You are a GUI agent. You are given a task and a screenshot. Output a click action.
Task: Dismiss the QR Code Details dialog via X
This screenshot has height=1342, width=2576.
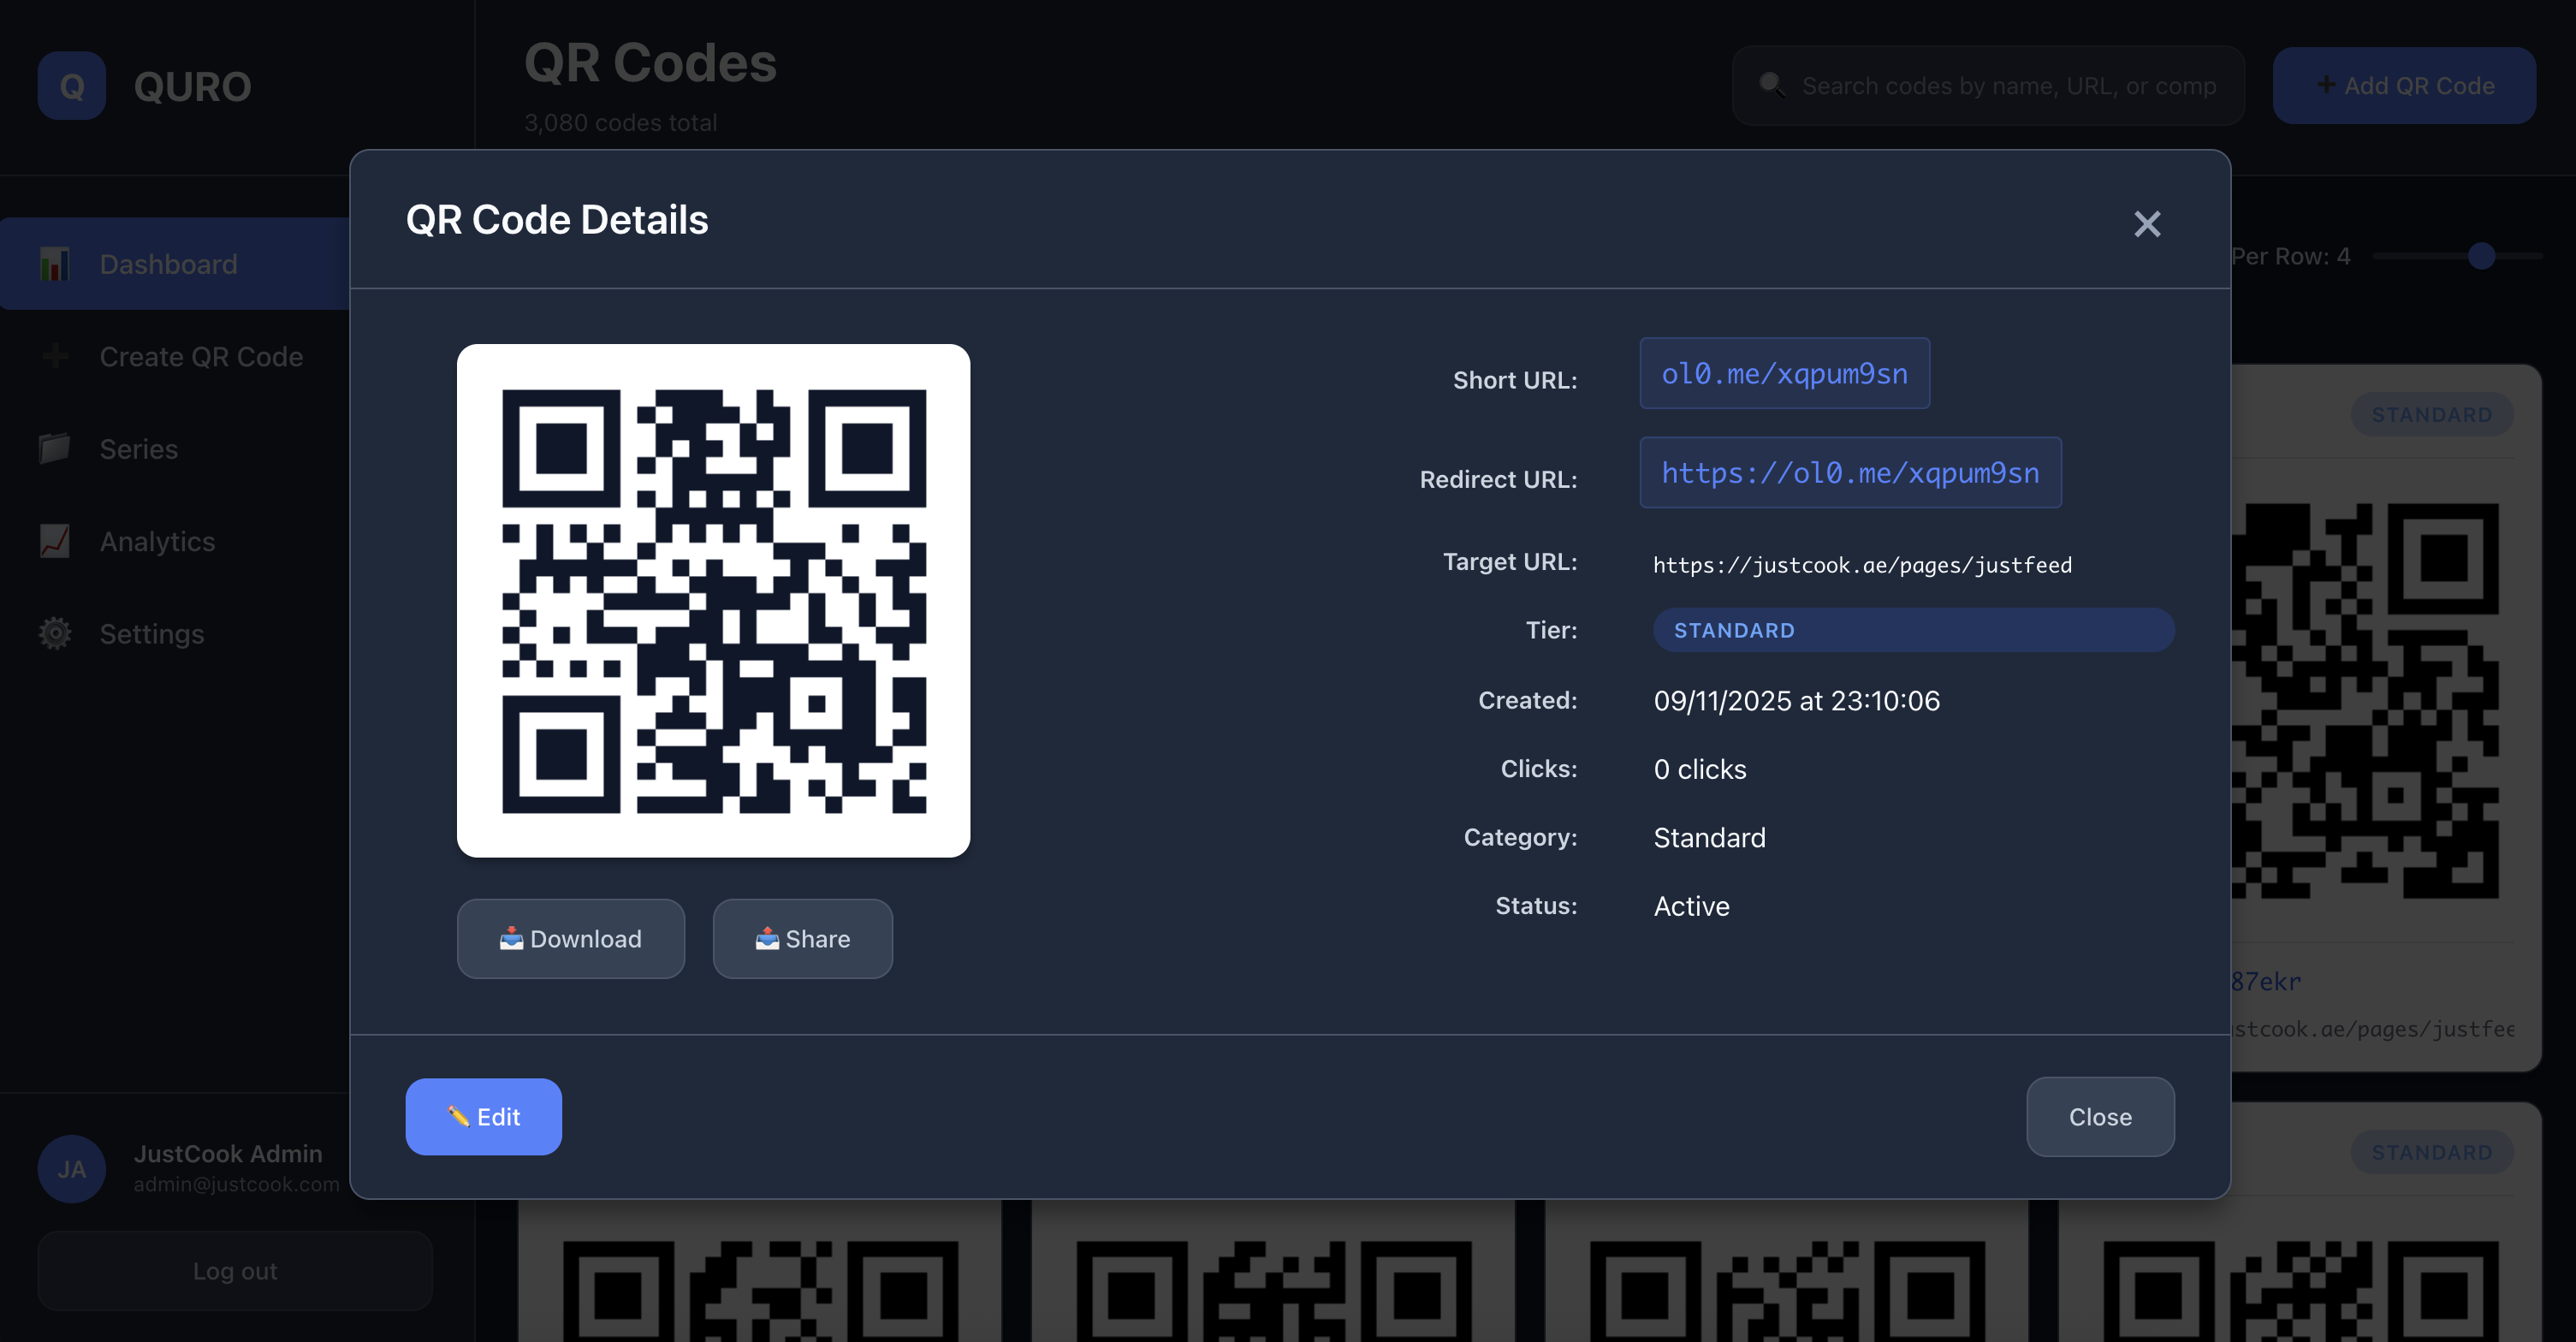coord(2147,224)
